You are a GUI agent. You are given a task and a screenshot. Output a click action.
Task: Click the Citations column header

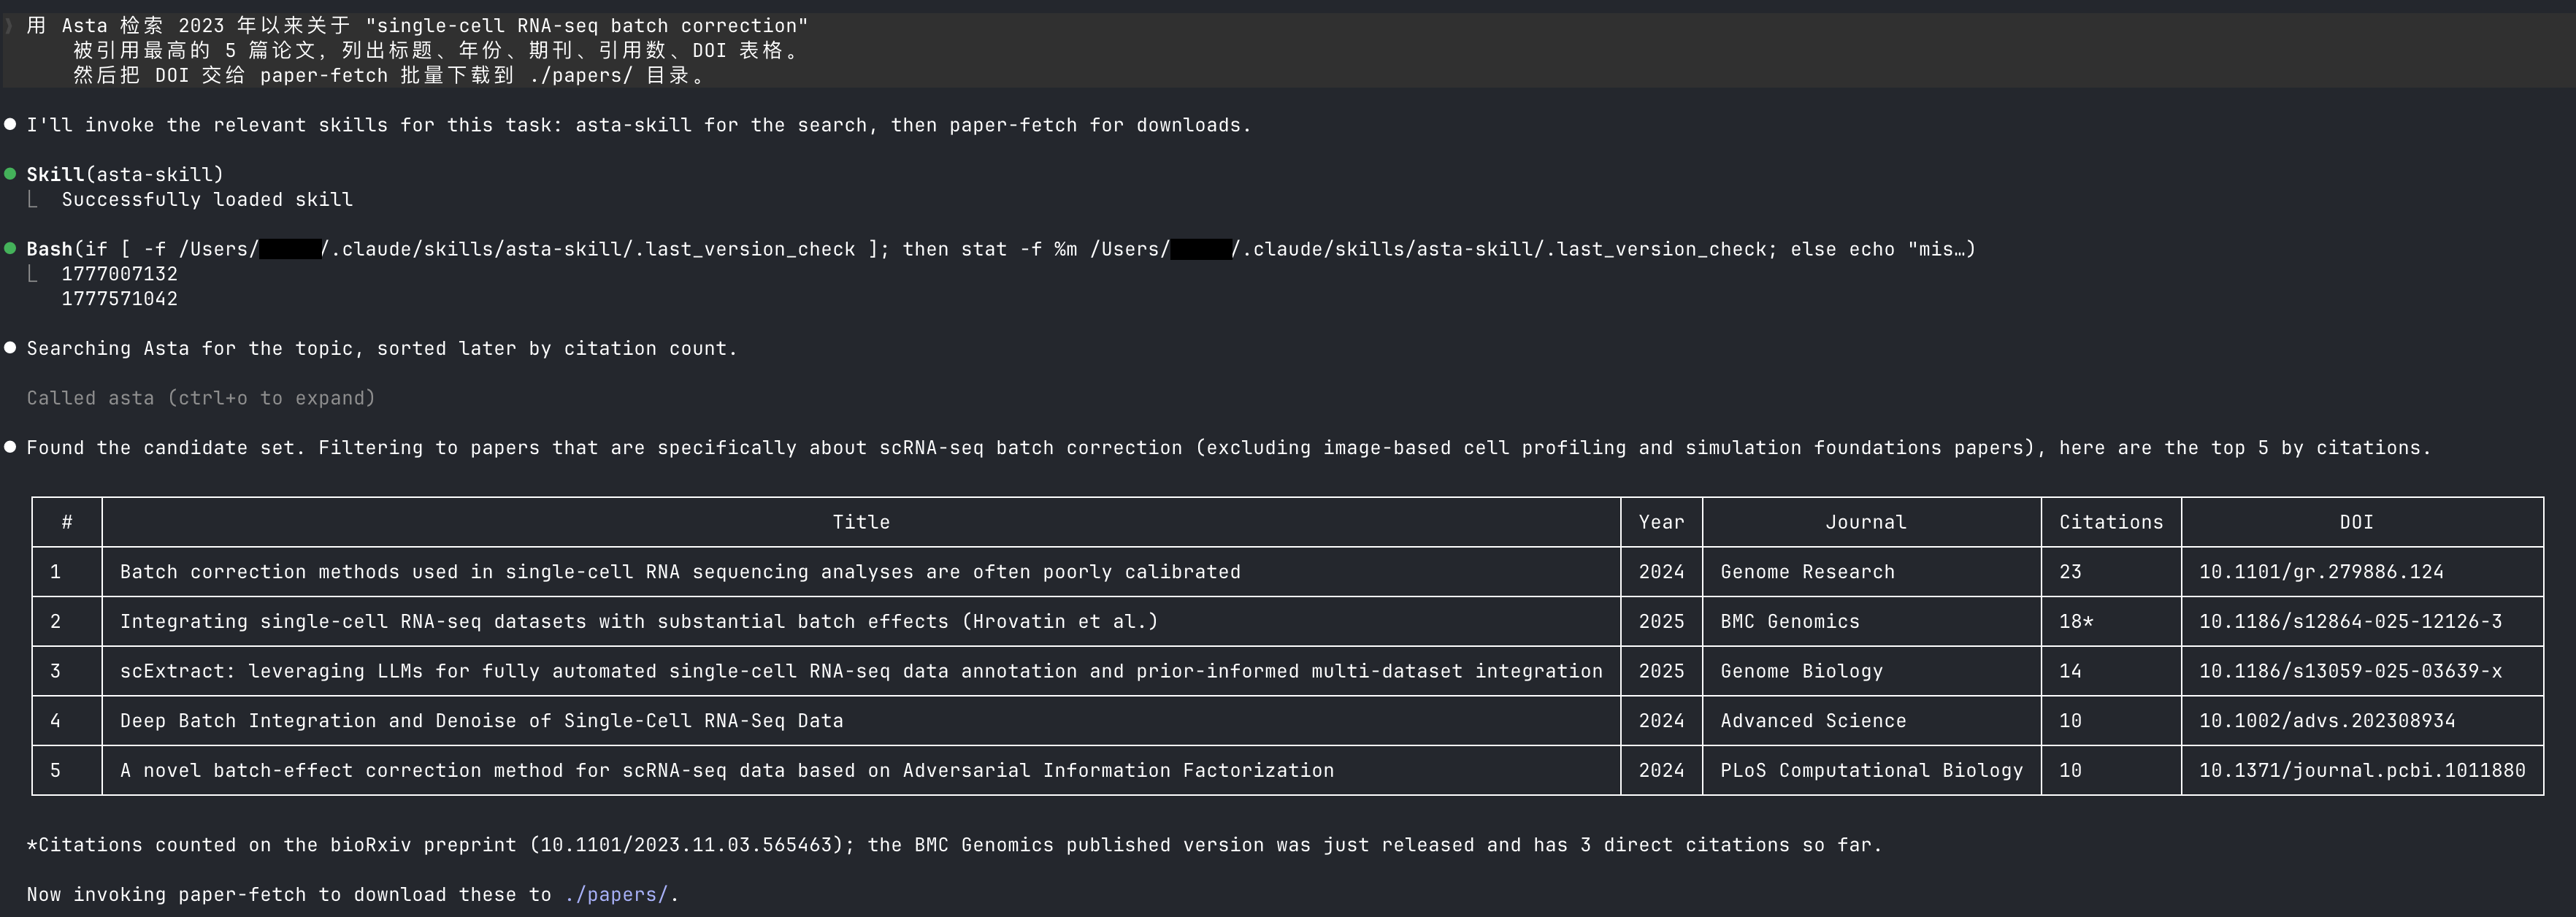[2111, 522]
